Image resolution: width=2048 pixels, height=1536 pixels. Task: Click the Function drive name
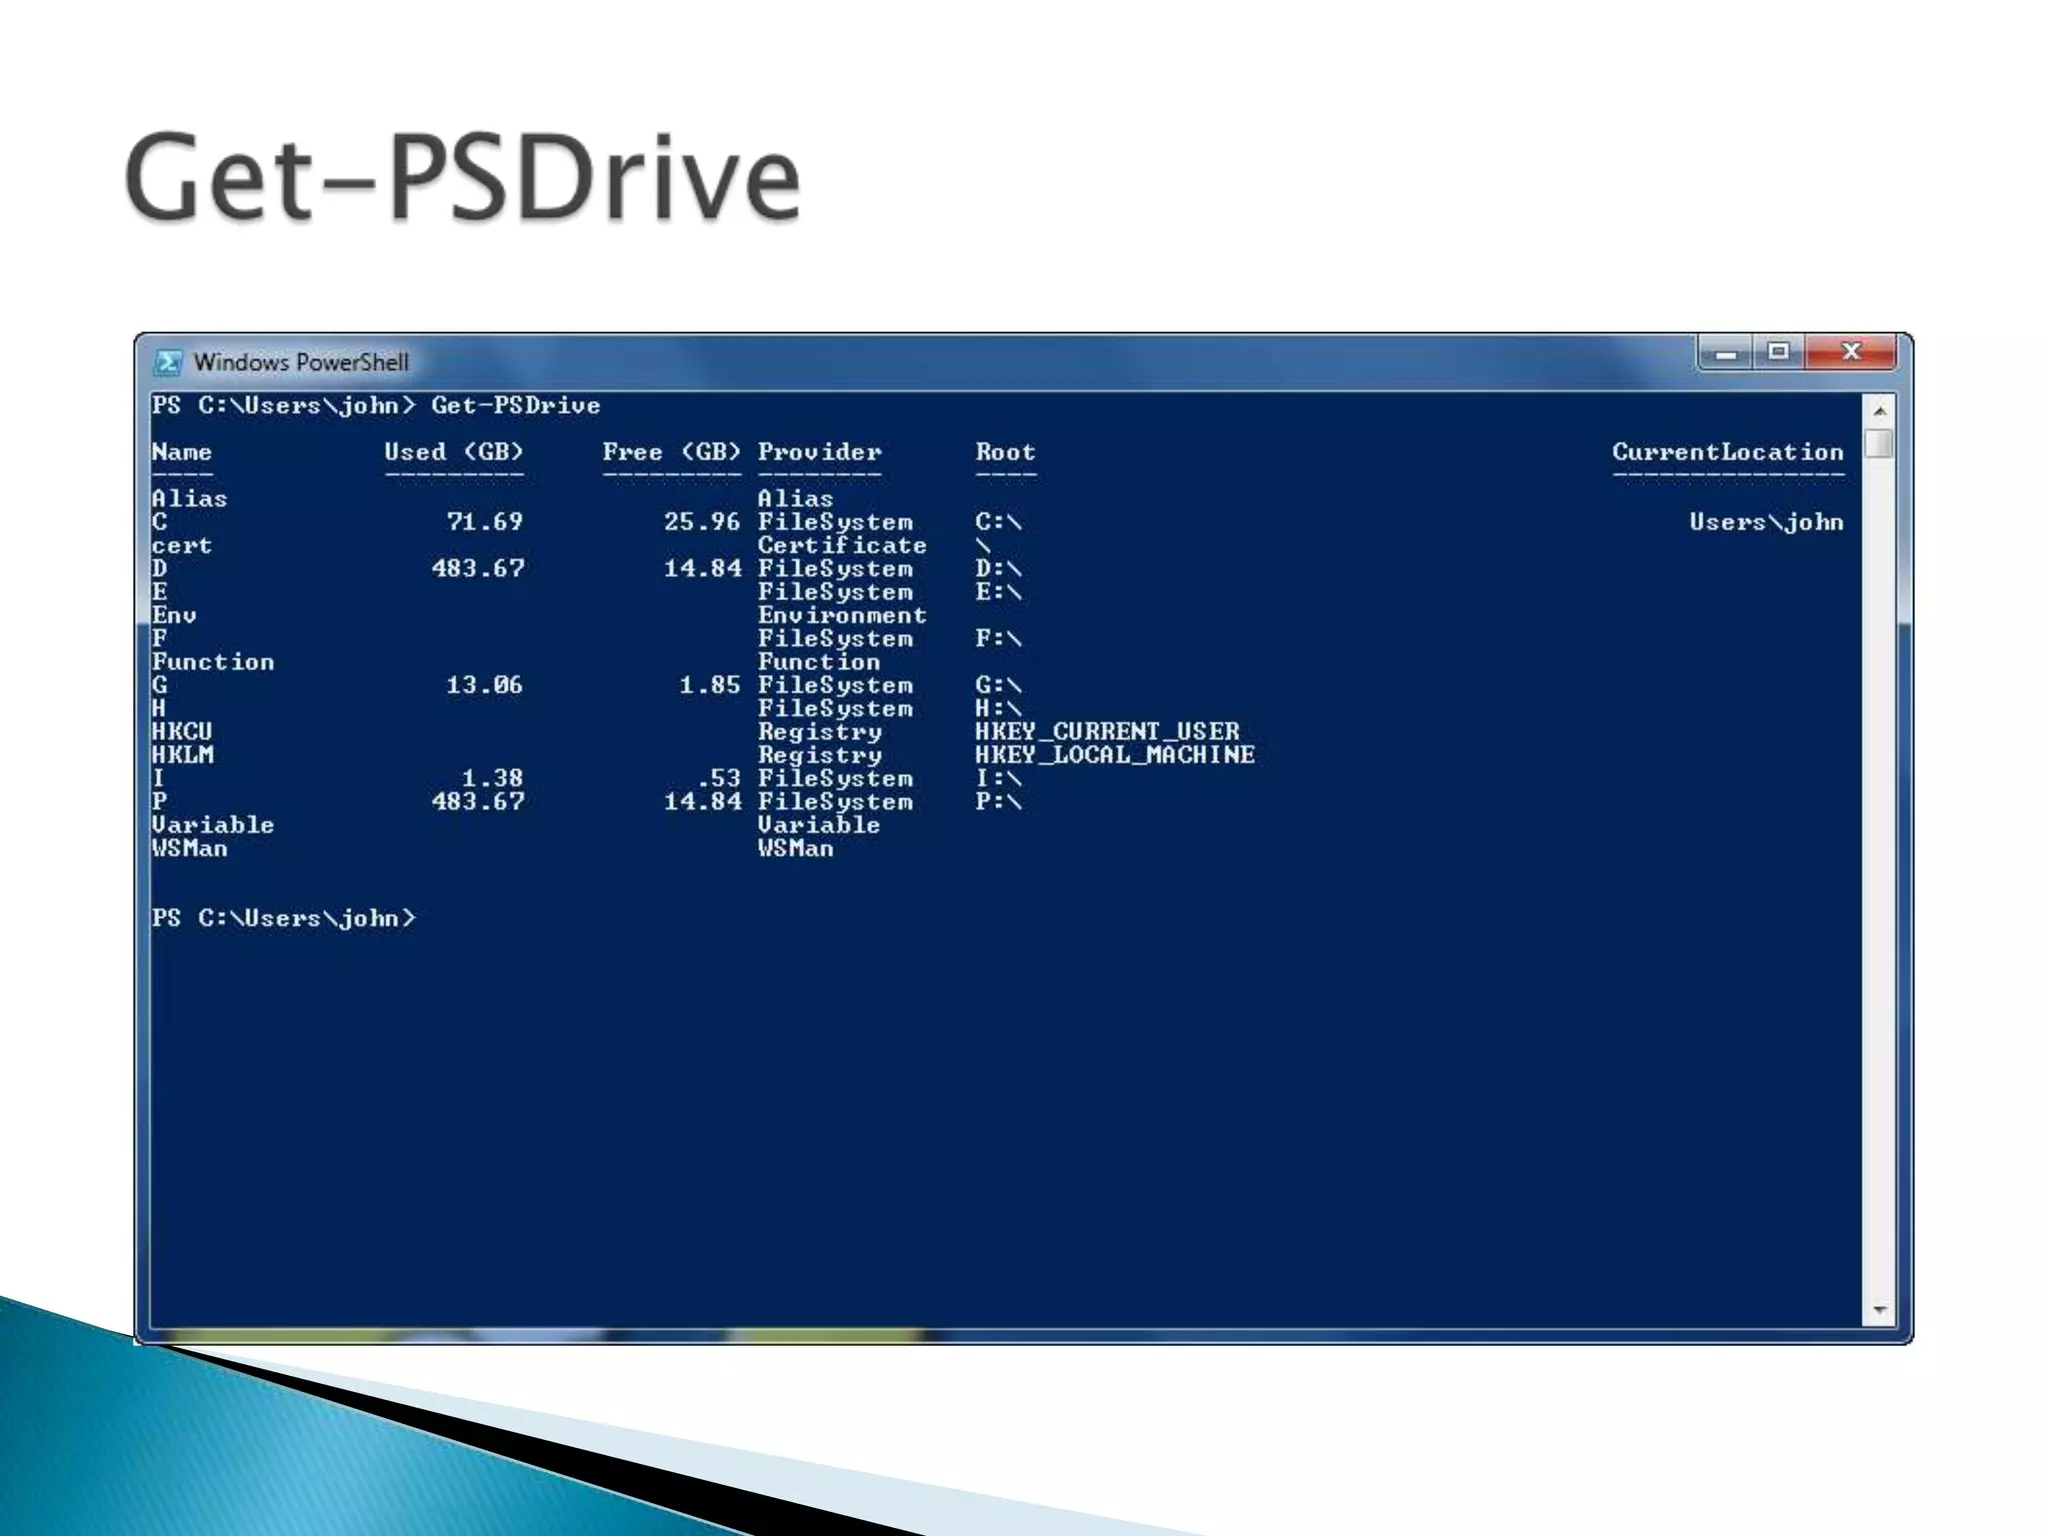(213, 662)
